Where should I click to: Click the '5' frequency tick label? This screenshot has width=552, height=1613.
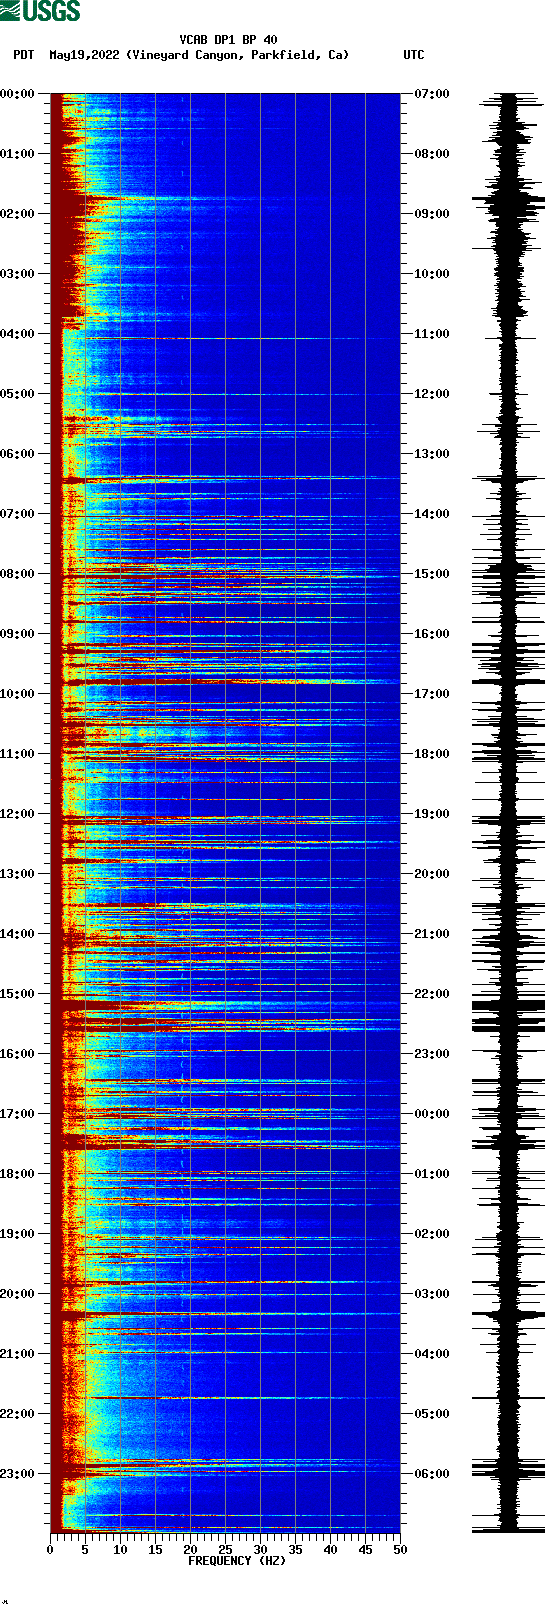click(85, 1550)
